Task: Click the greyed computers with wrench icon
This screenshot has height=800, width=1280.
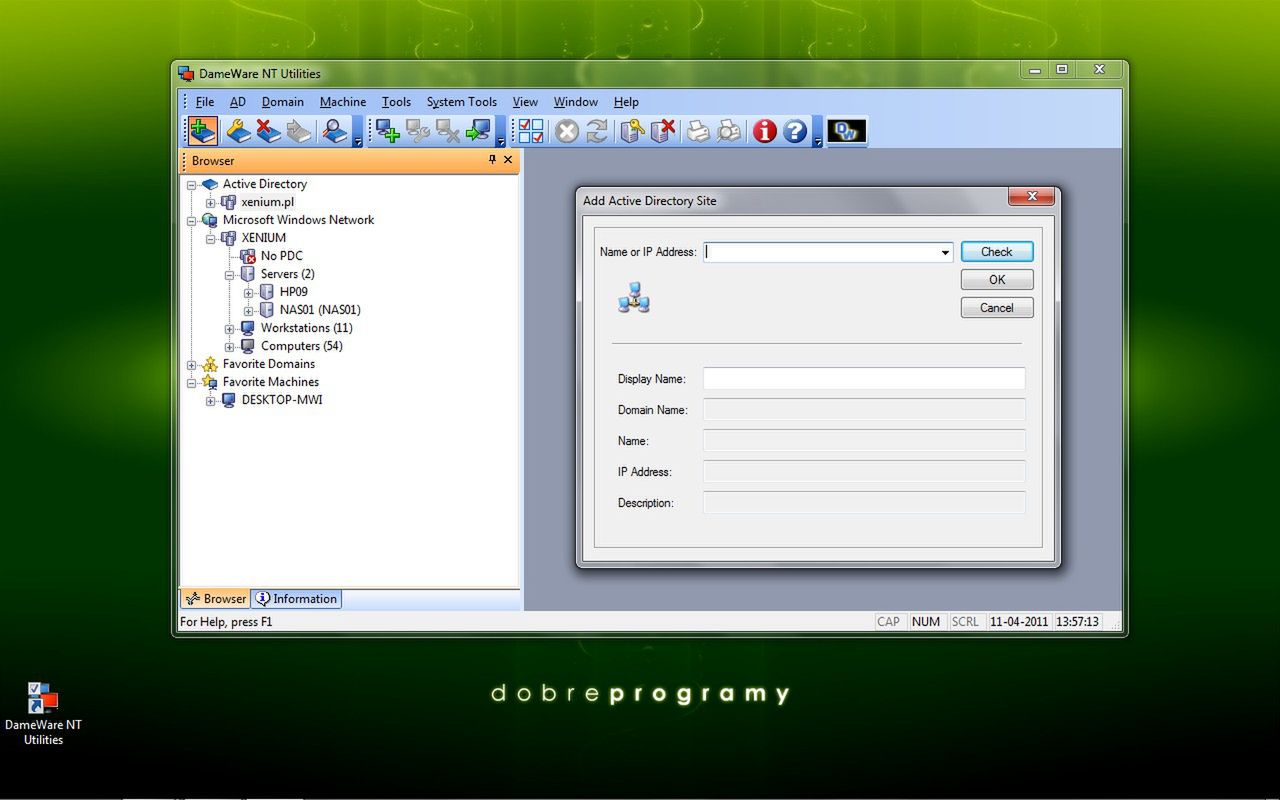Action: point(418,131)
